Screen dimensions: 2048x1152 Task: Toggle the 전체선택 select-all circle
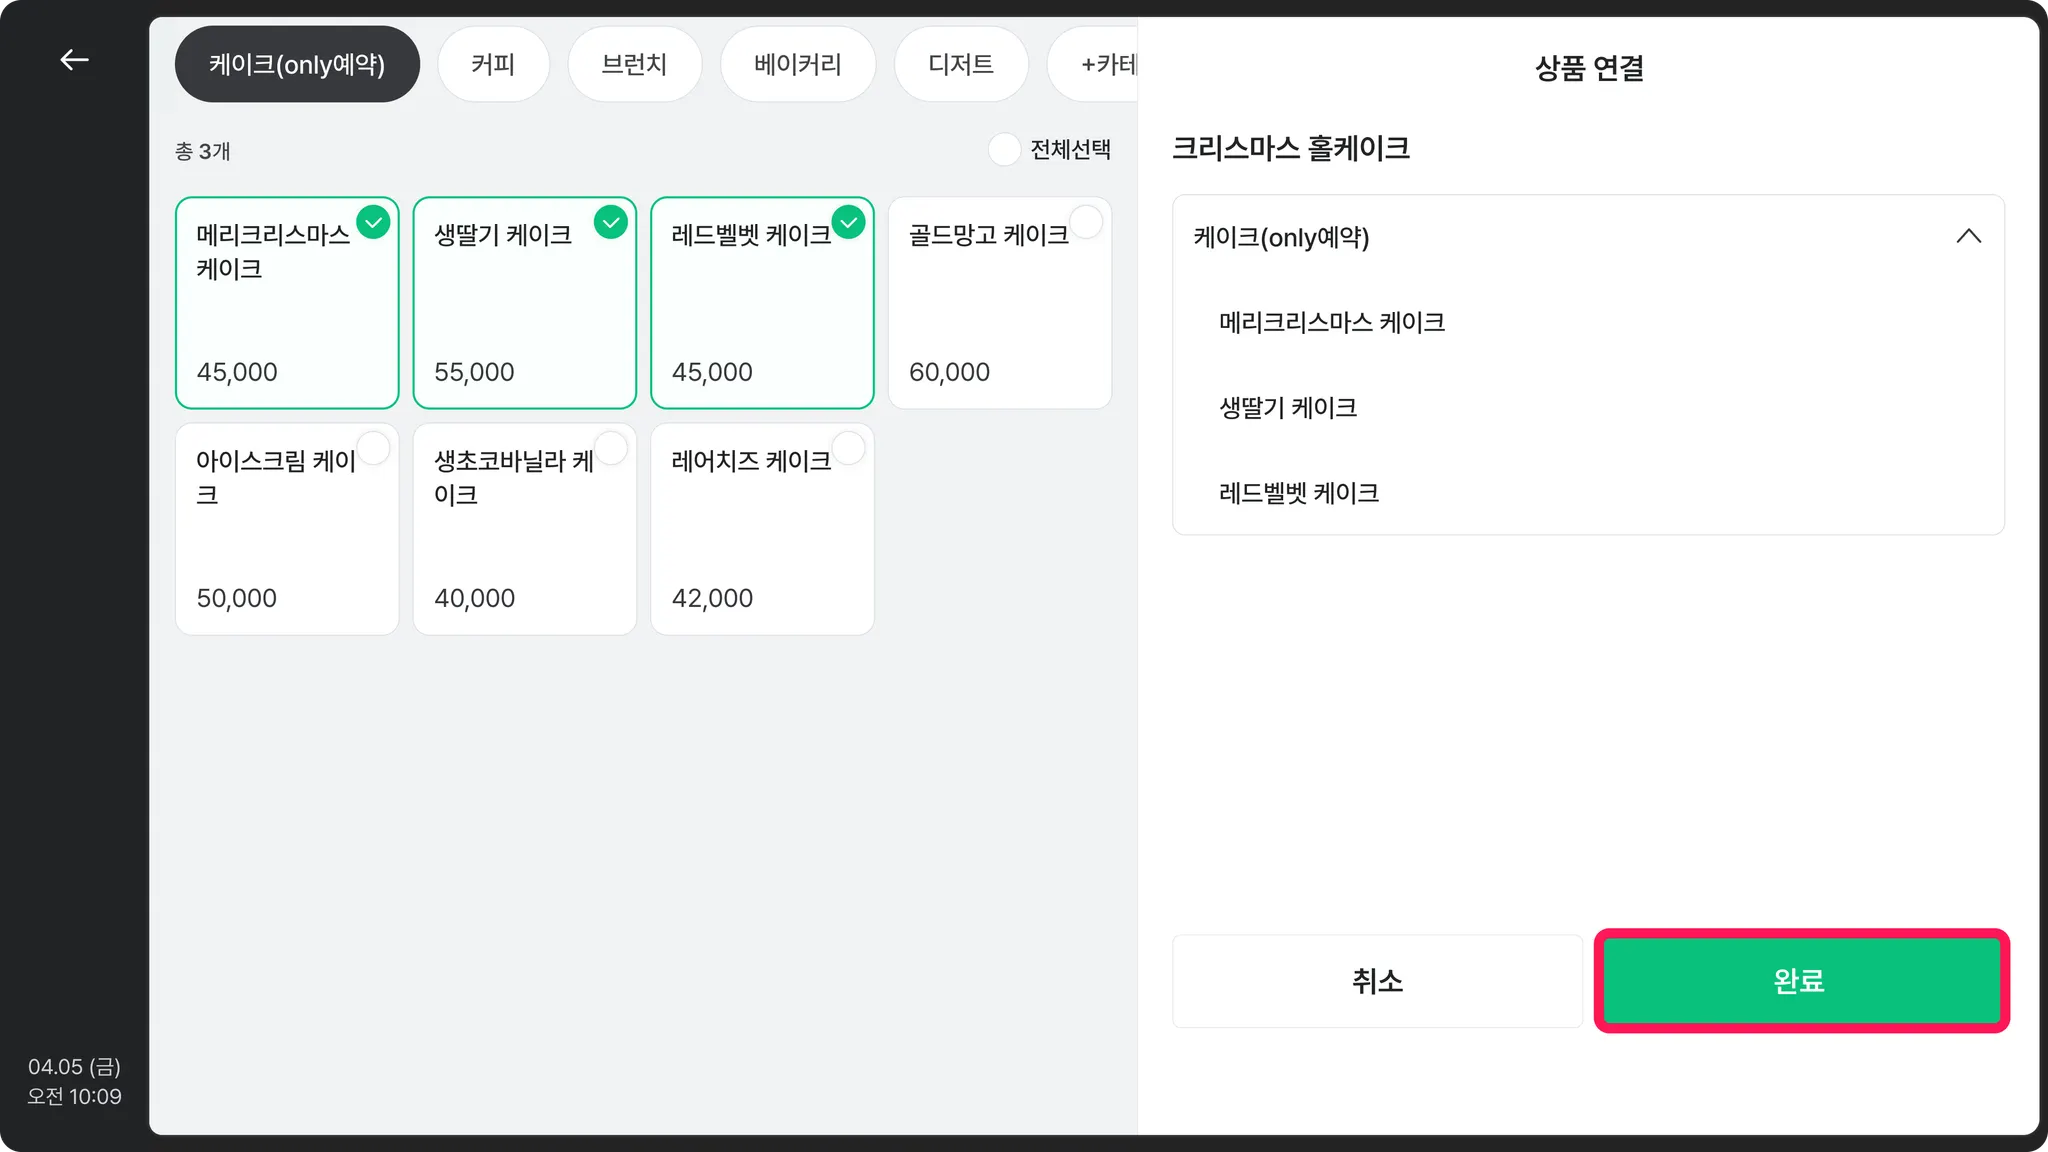pyautogui.click(x=1004, y=150)
